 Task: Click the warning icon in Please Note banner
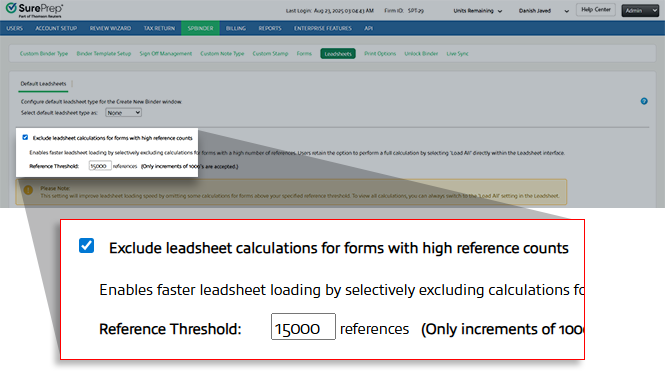[28, 190]
